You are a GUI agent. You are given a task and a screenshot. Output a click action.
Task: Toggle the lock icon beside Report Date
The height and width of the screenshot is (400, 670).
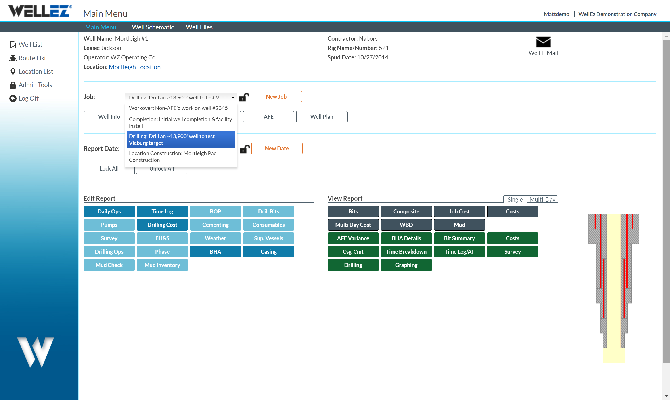tap(244, 149)
